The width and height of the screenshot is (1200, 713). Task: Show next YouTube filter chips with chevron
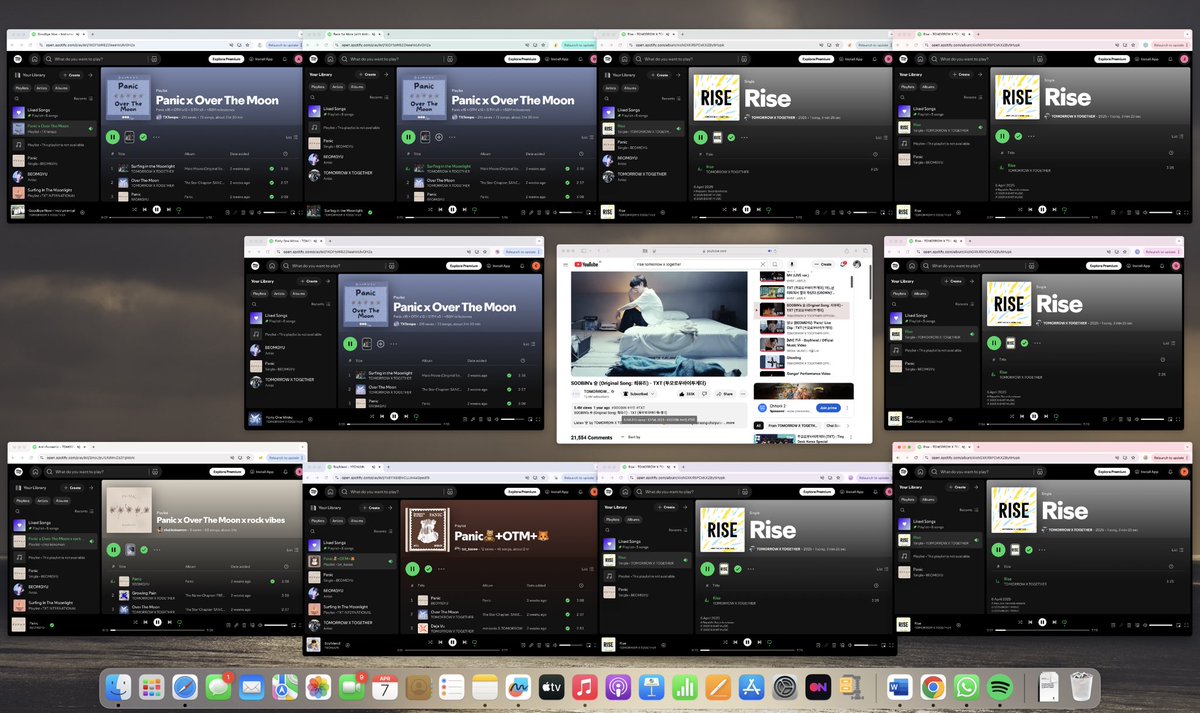coord(848,425)
